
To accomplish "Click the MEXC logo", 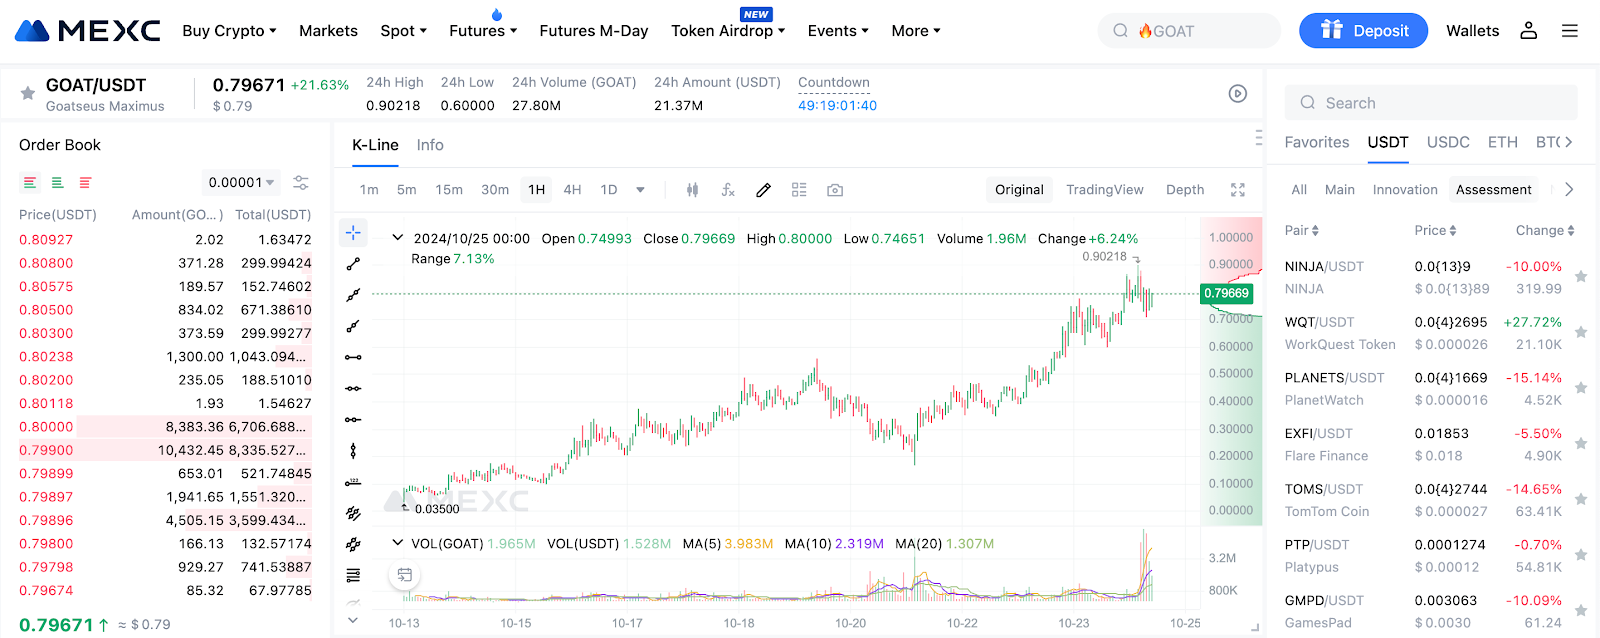I will coord(88,31).
